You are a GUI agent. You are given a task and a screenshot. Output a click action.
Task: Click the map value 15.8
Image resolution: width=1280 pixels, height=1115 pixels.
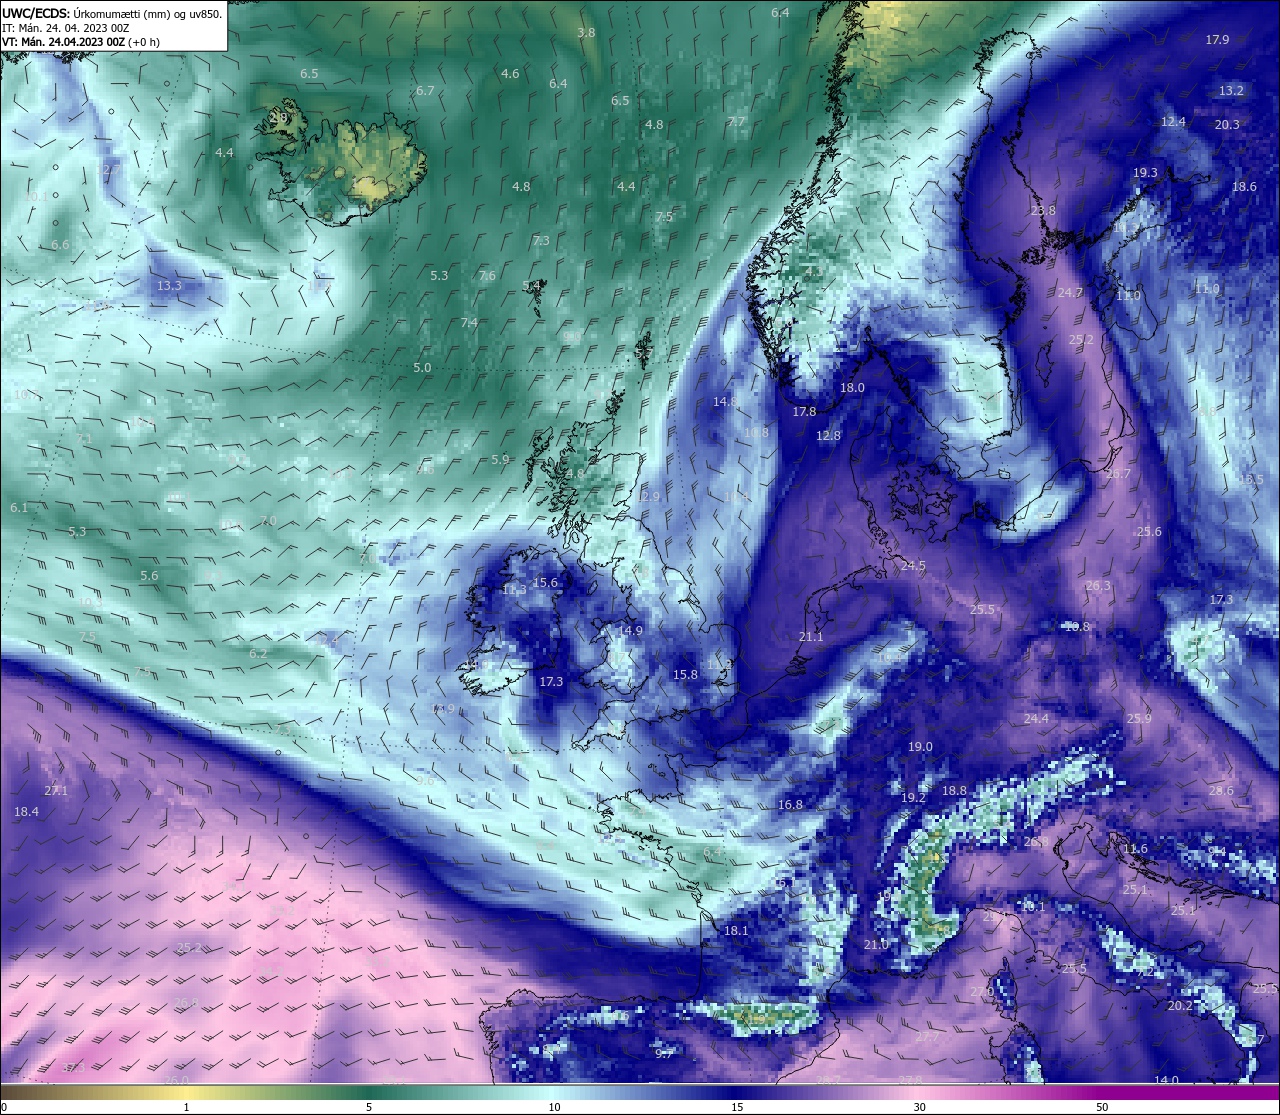click(685, 675)
